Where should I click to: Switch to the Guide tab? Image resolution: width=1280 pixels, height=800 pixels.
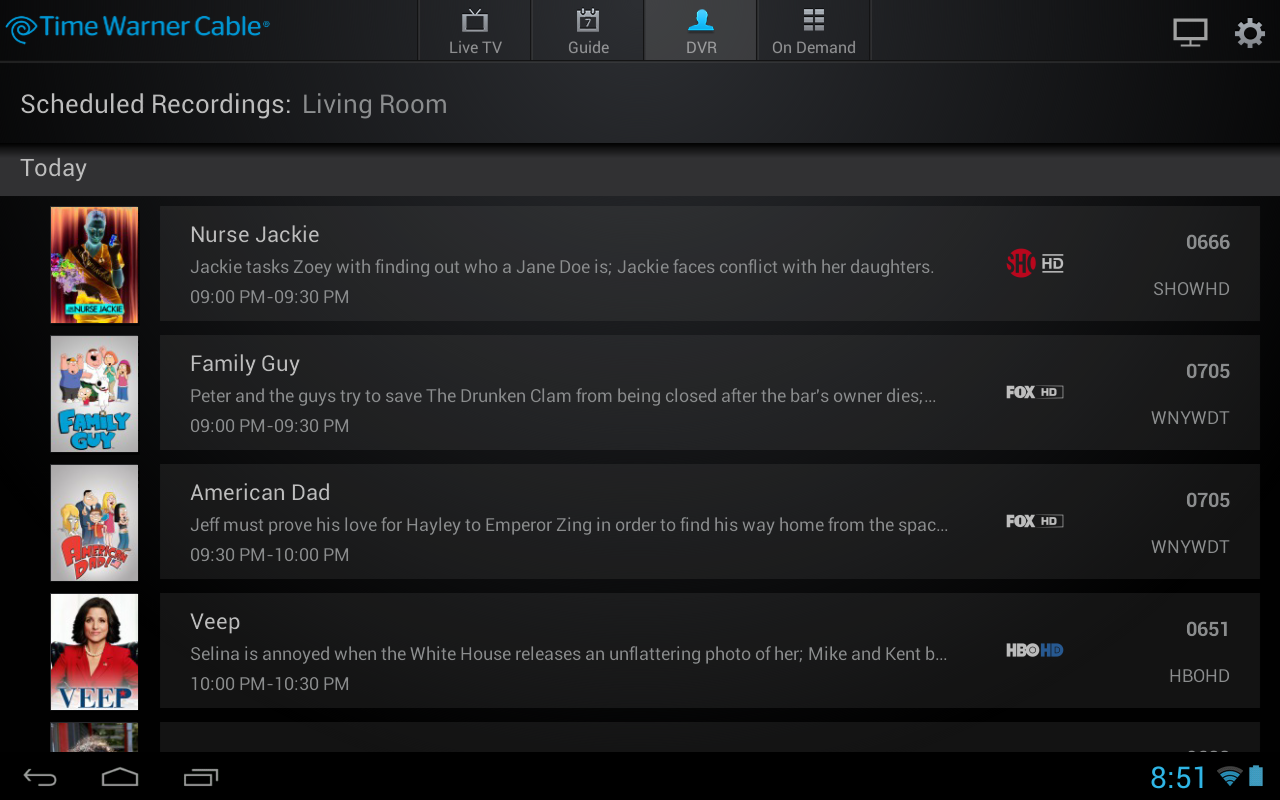588,30
